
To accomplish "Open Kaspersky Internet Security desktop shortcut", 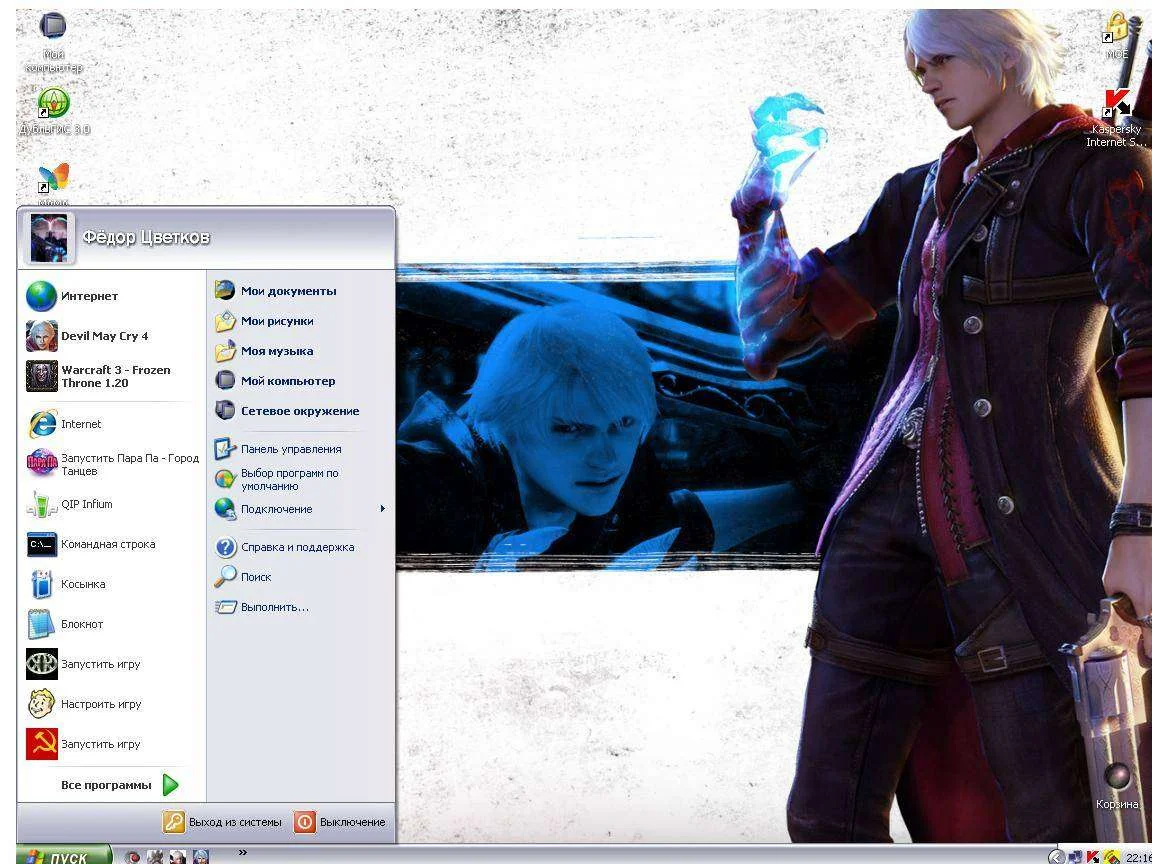I will [1117, 118].
